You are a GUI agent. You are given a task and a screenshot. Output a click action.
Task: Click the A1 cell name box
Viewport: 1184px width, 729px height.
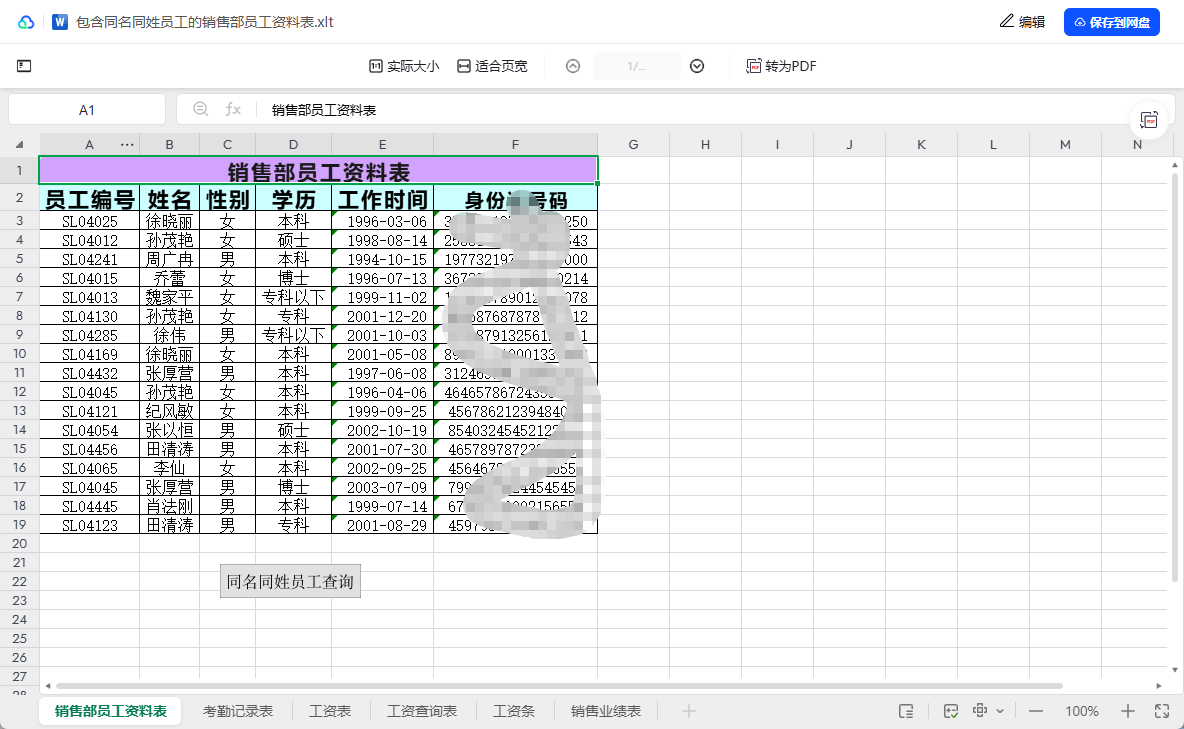(87, 109)
